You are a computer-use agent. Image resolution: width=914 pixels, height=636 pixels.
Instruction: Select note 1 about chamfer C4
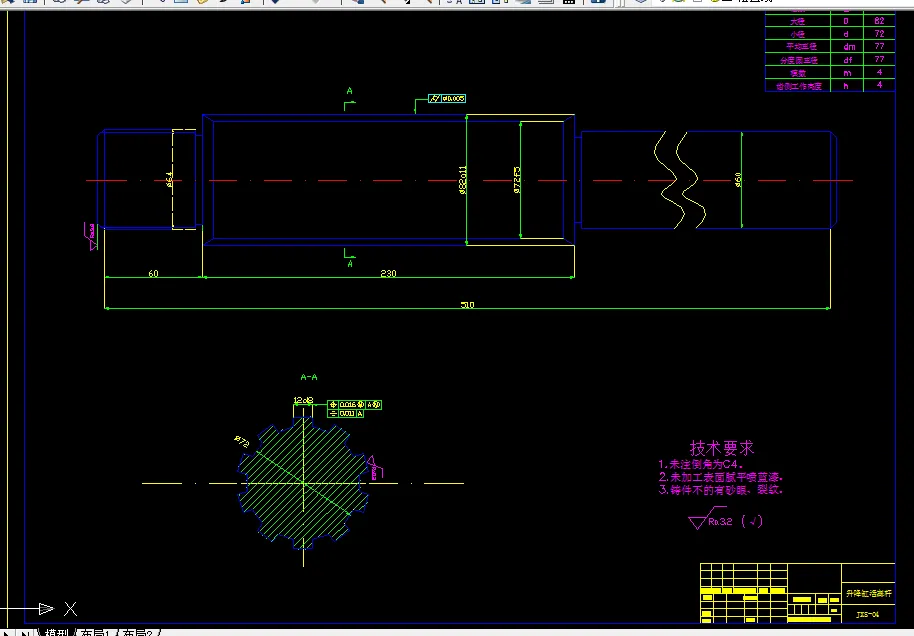coord(701,465)
